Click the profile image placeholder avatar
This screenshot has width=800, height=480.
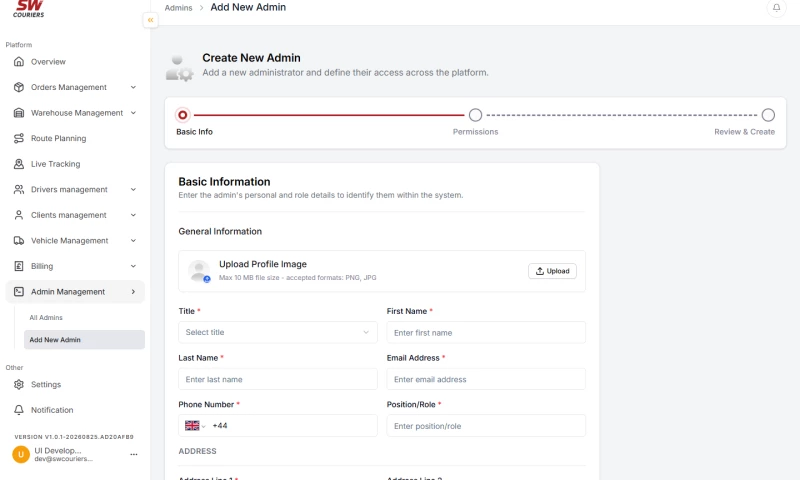click(x=199, y=271)
